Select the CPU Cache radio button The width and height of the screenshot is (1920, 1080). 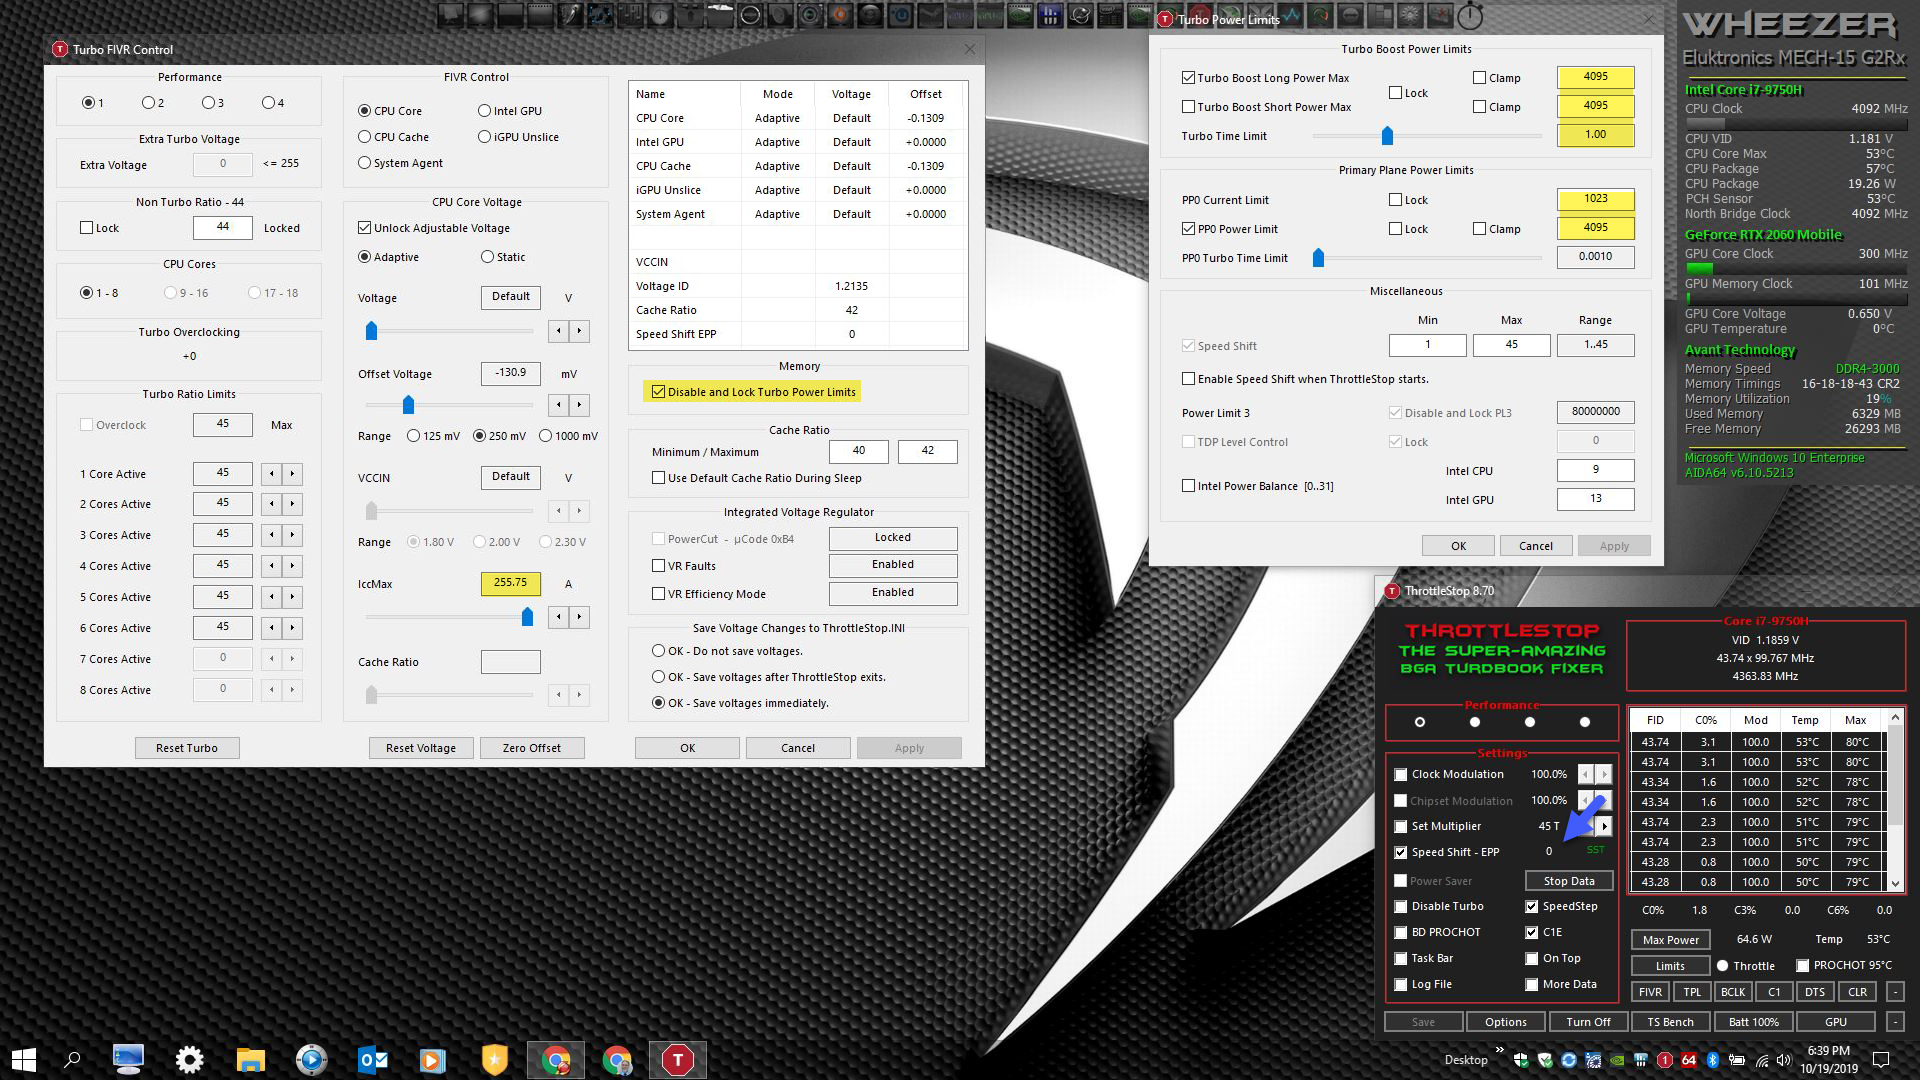[365, 137]
